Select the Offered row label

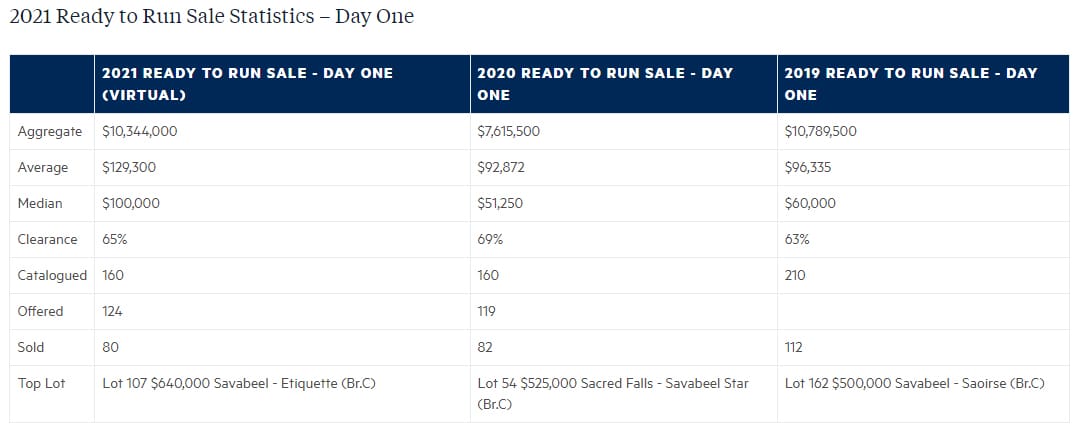[x=40, y=311]
